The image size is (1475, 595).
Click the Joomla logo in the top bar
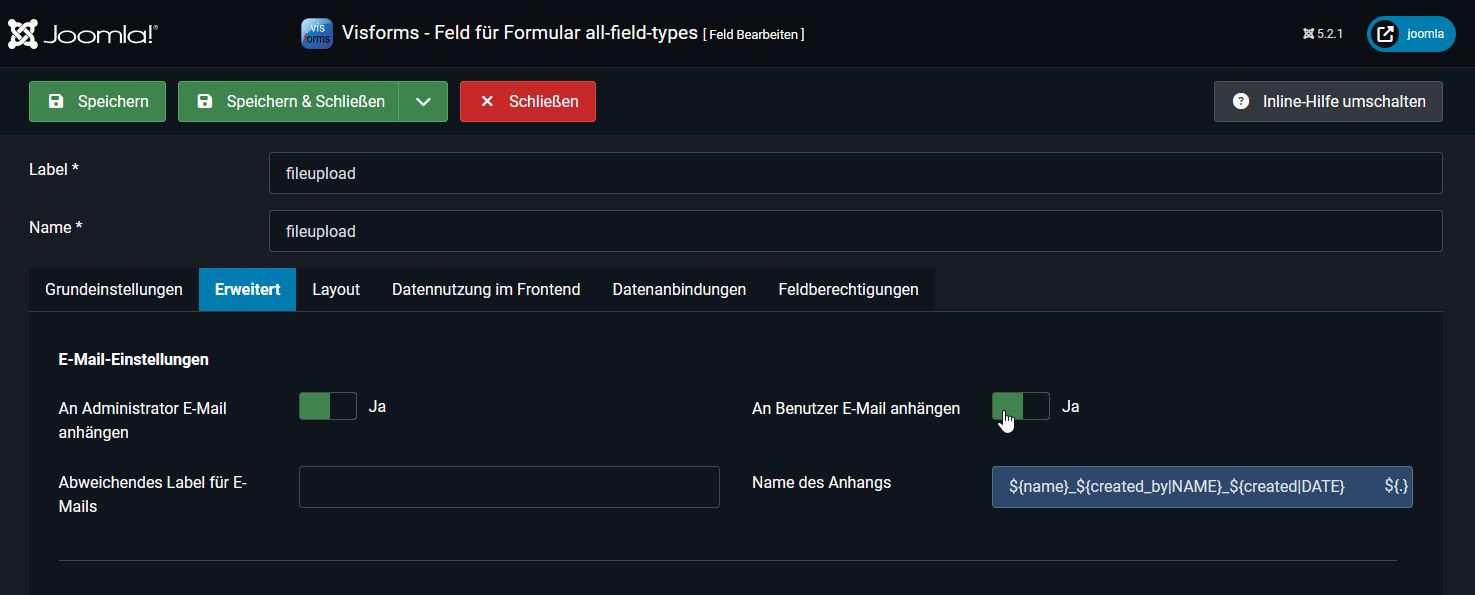[83, 32]
